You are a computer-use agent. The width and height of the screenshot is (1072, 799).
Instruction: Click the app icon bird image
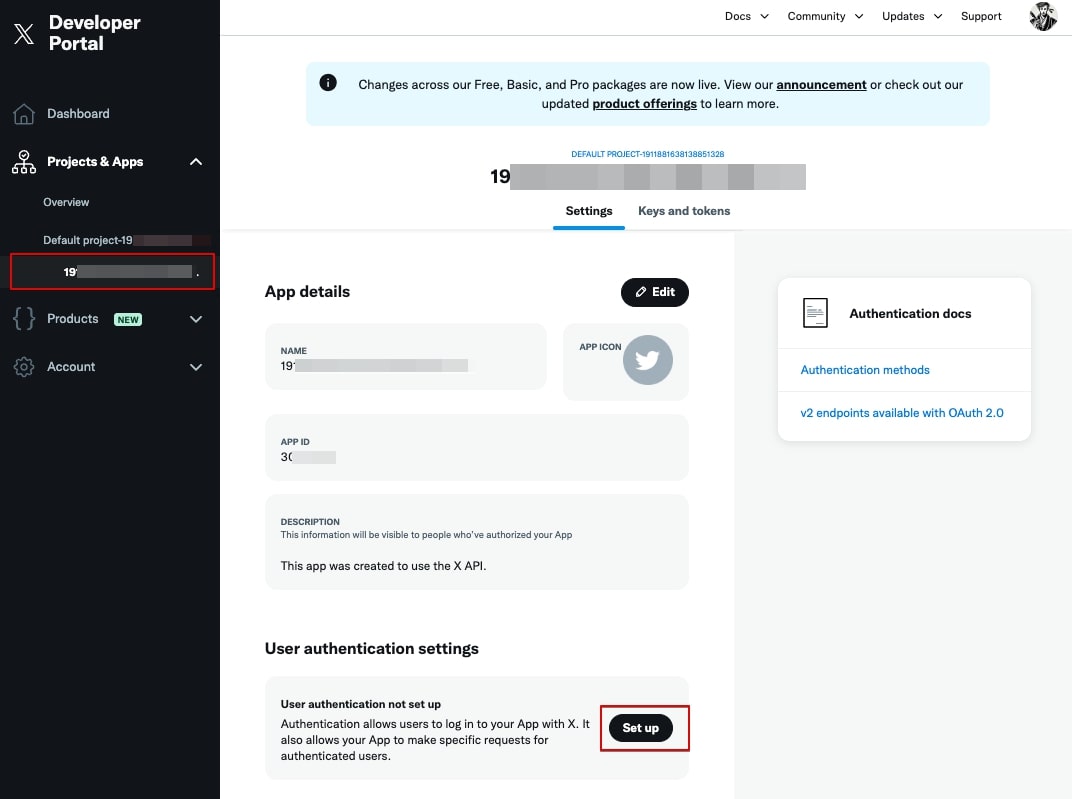tap(647, 360)
